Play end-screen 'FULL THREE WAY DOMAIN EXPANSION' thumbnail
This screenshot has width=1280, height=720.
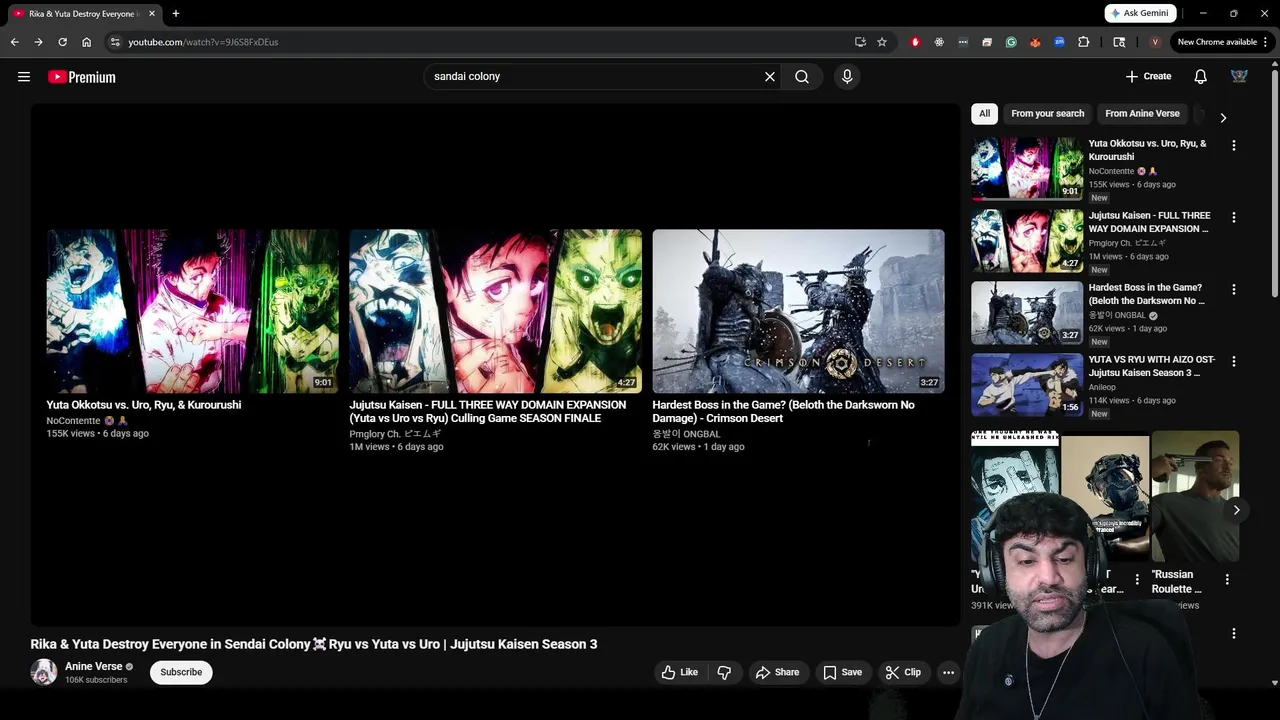click(495, 311)
